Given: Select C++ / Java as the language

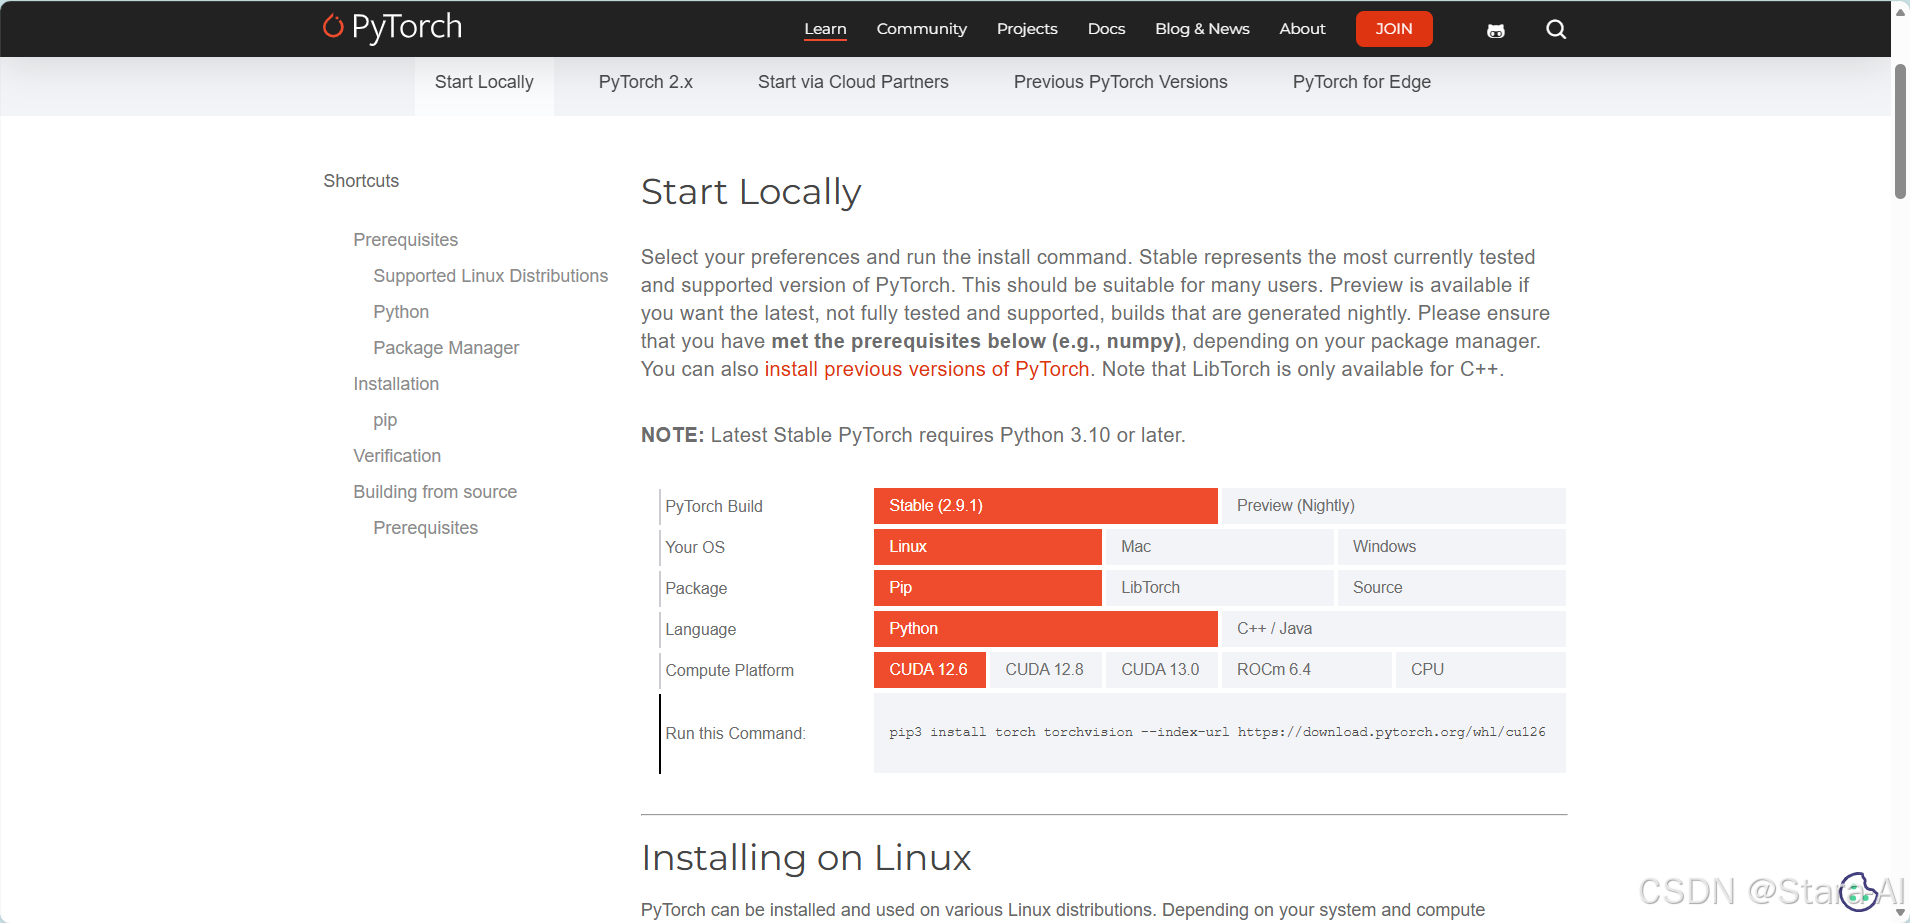Looking at the screenshot, I should pyautogui.click(x=1393, y=629).
